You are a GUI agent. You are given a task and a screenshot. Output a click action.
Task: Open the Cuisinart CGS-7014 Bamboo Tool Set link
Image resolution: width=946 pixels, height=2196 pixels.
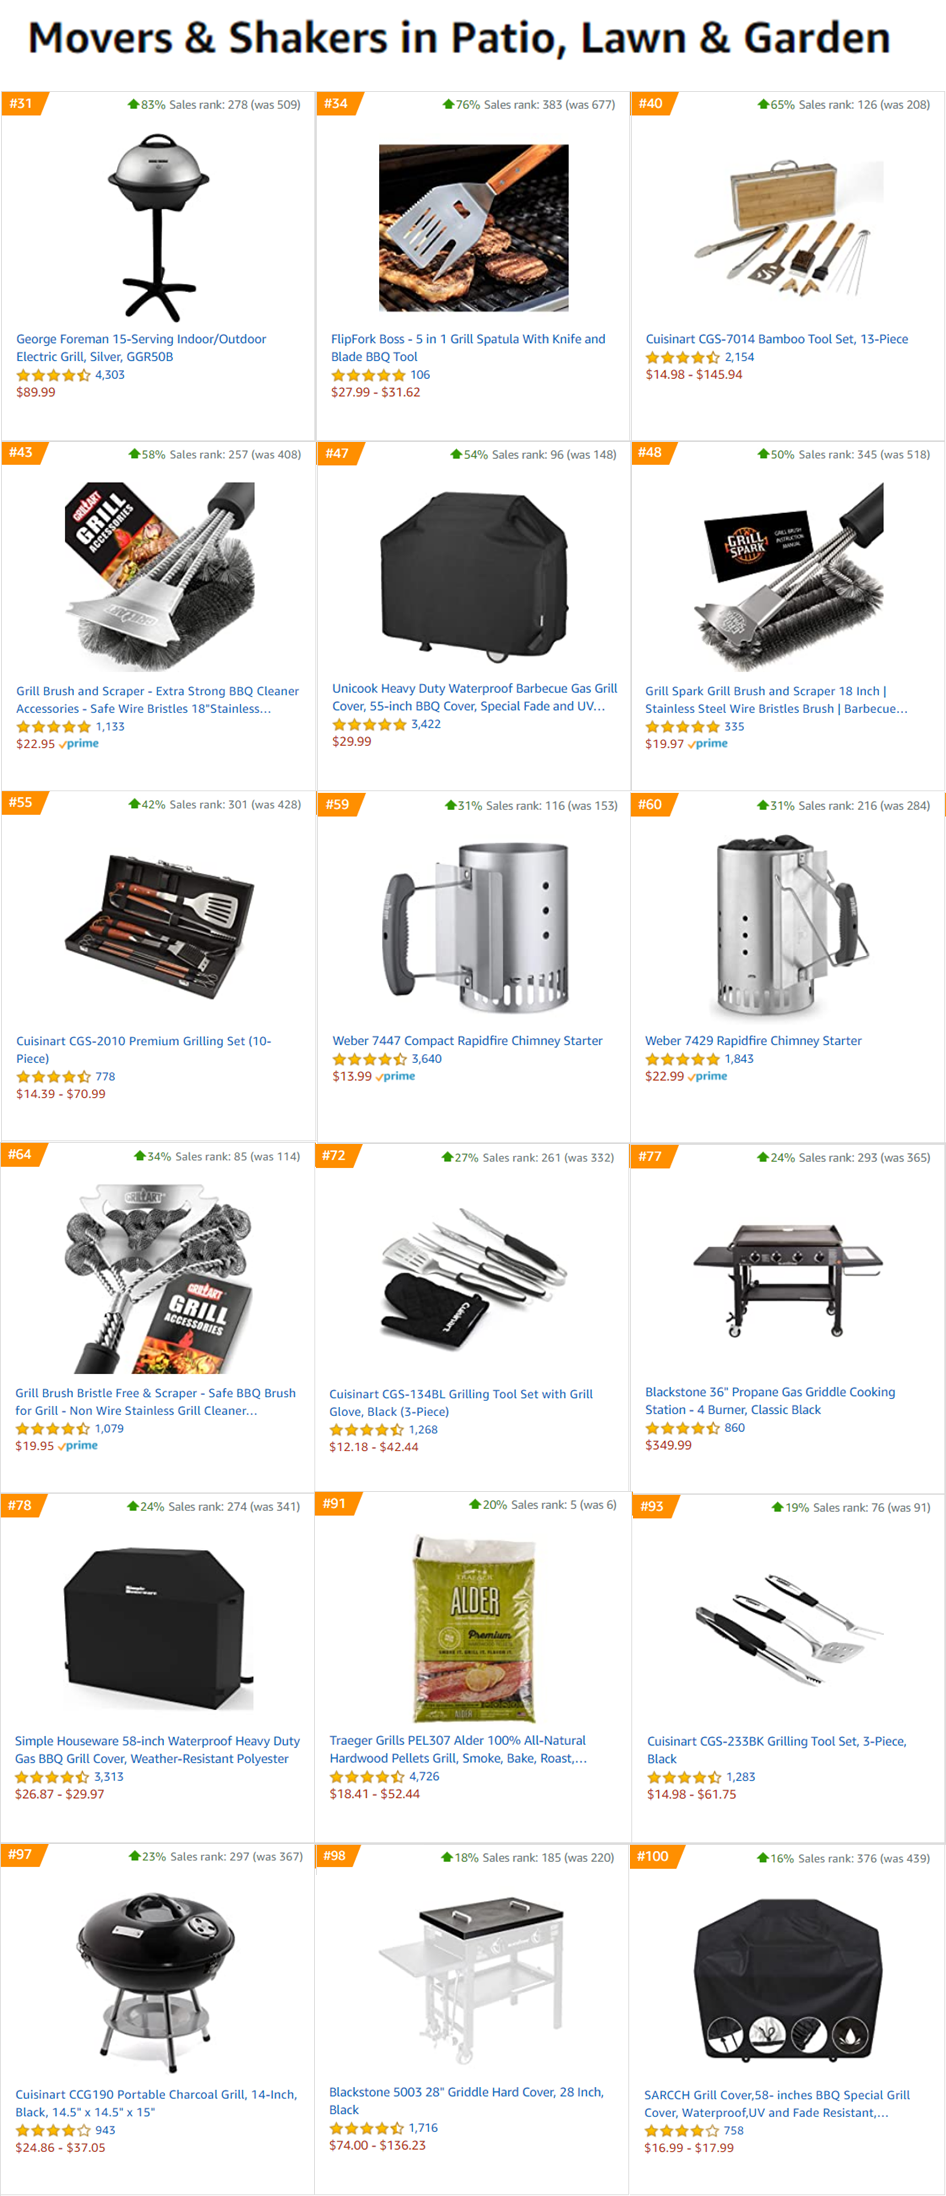[776, 339]
